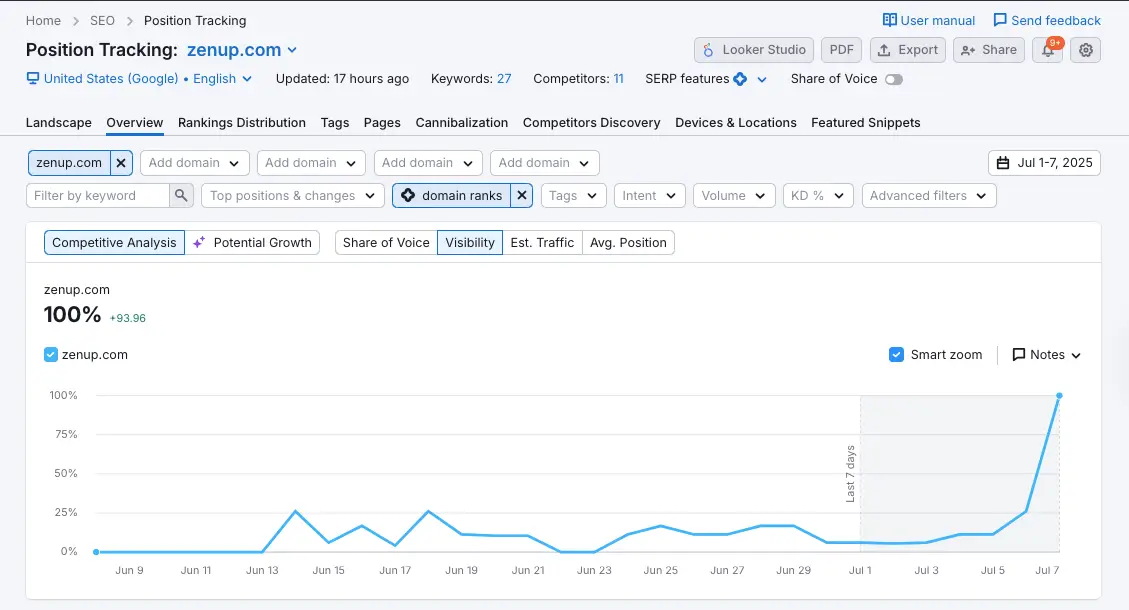Screen dimensions: 1129x610
Task: Click the Home breadcrumb link
Action: click(43, 20)
